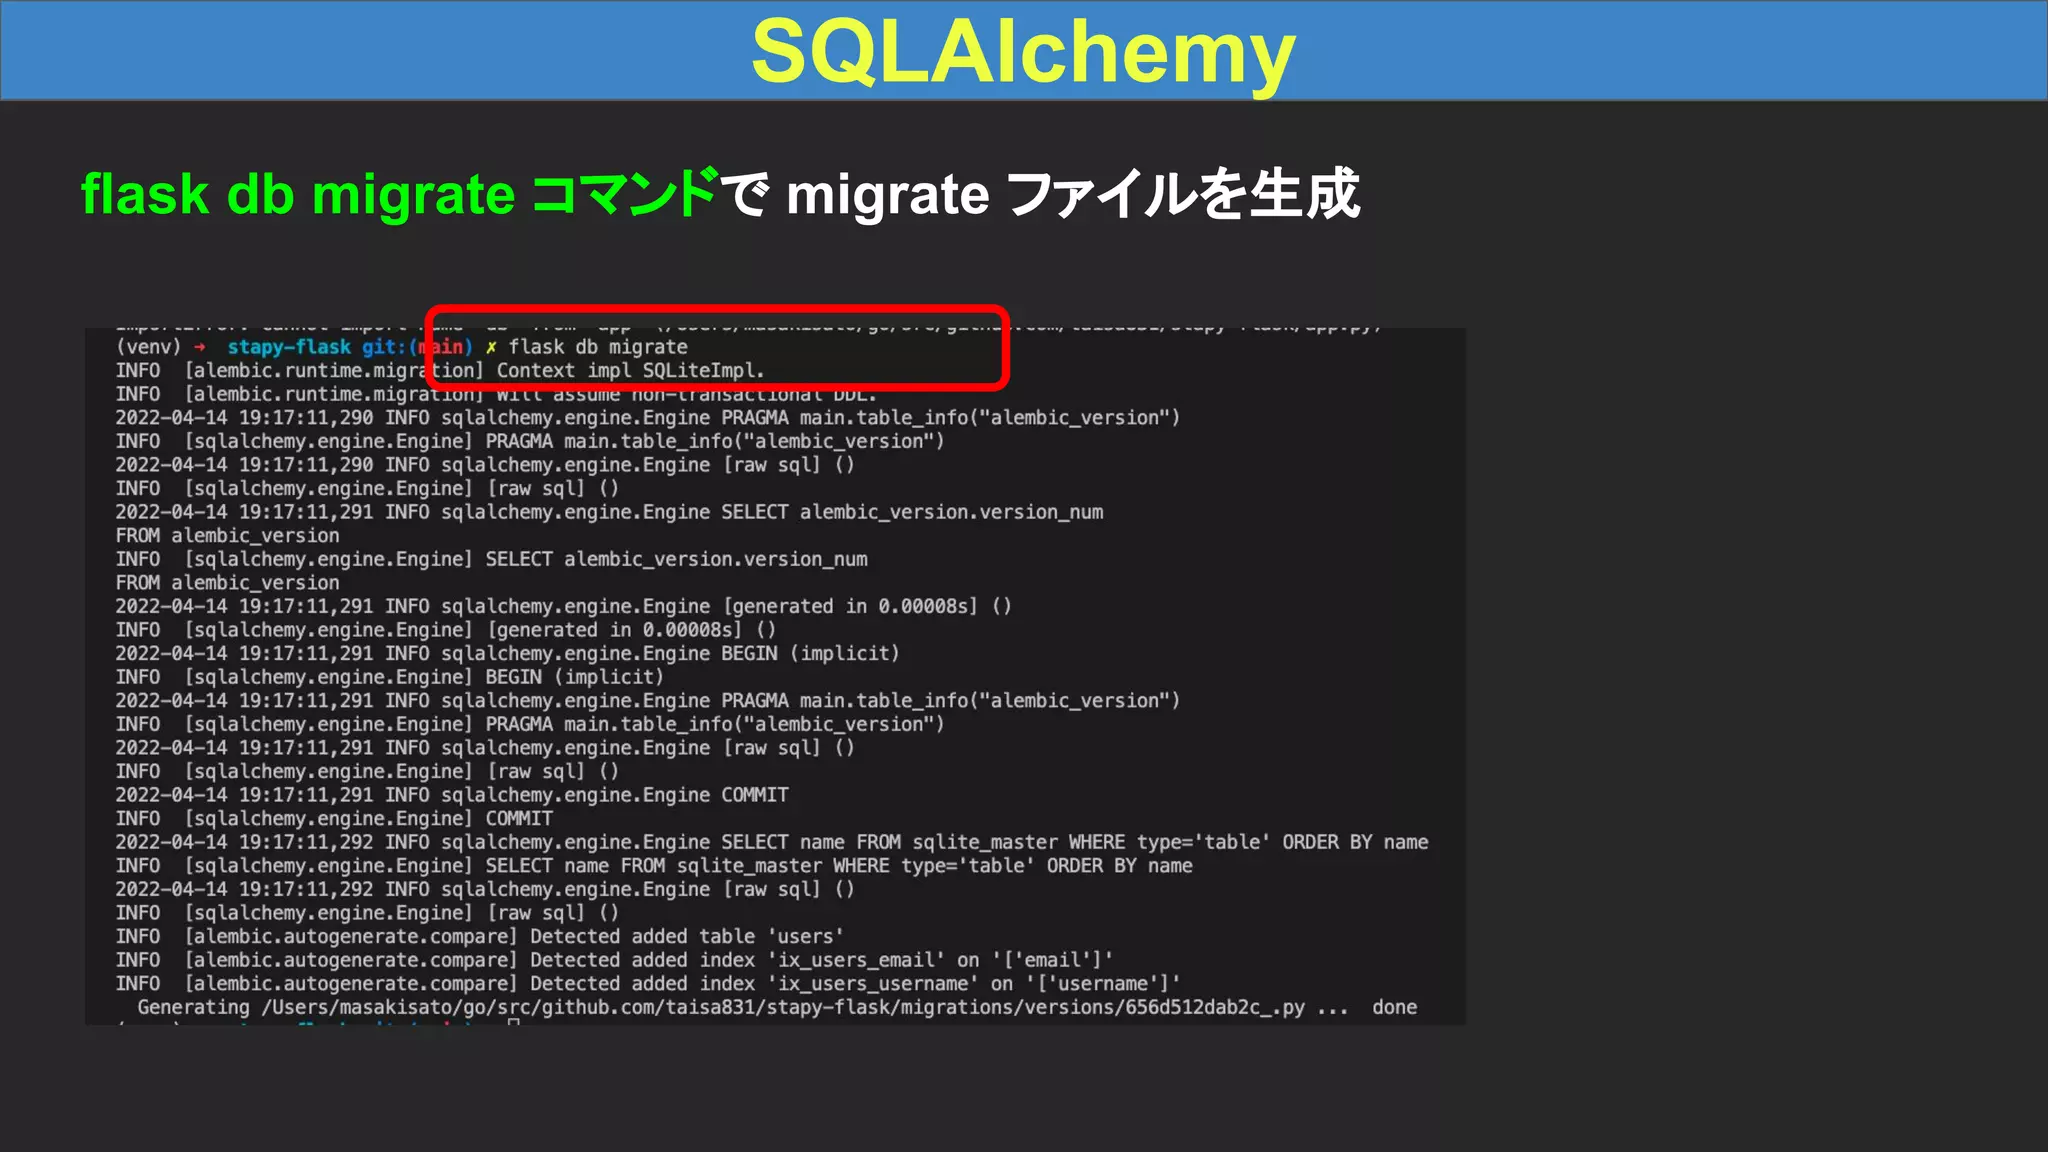The image size is (2048, 1152).
Task: Click the red prompt arrow in terminal
Action: 200,347
